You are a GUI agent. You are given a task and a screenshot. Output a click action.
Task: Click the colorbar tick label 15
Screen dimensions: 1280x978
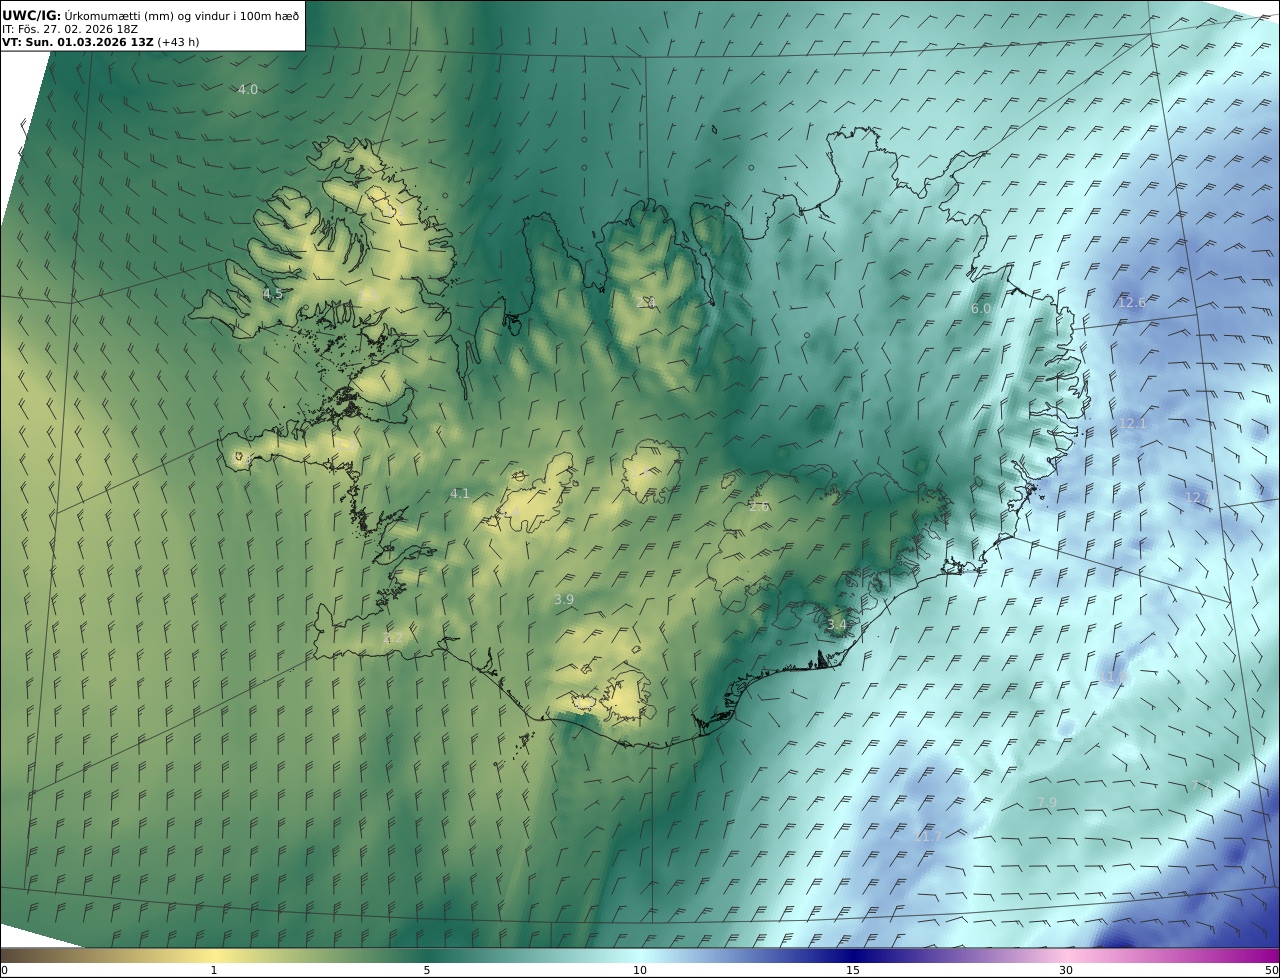(x=853, y=970)
